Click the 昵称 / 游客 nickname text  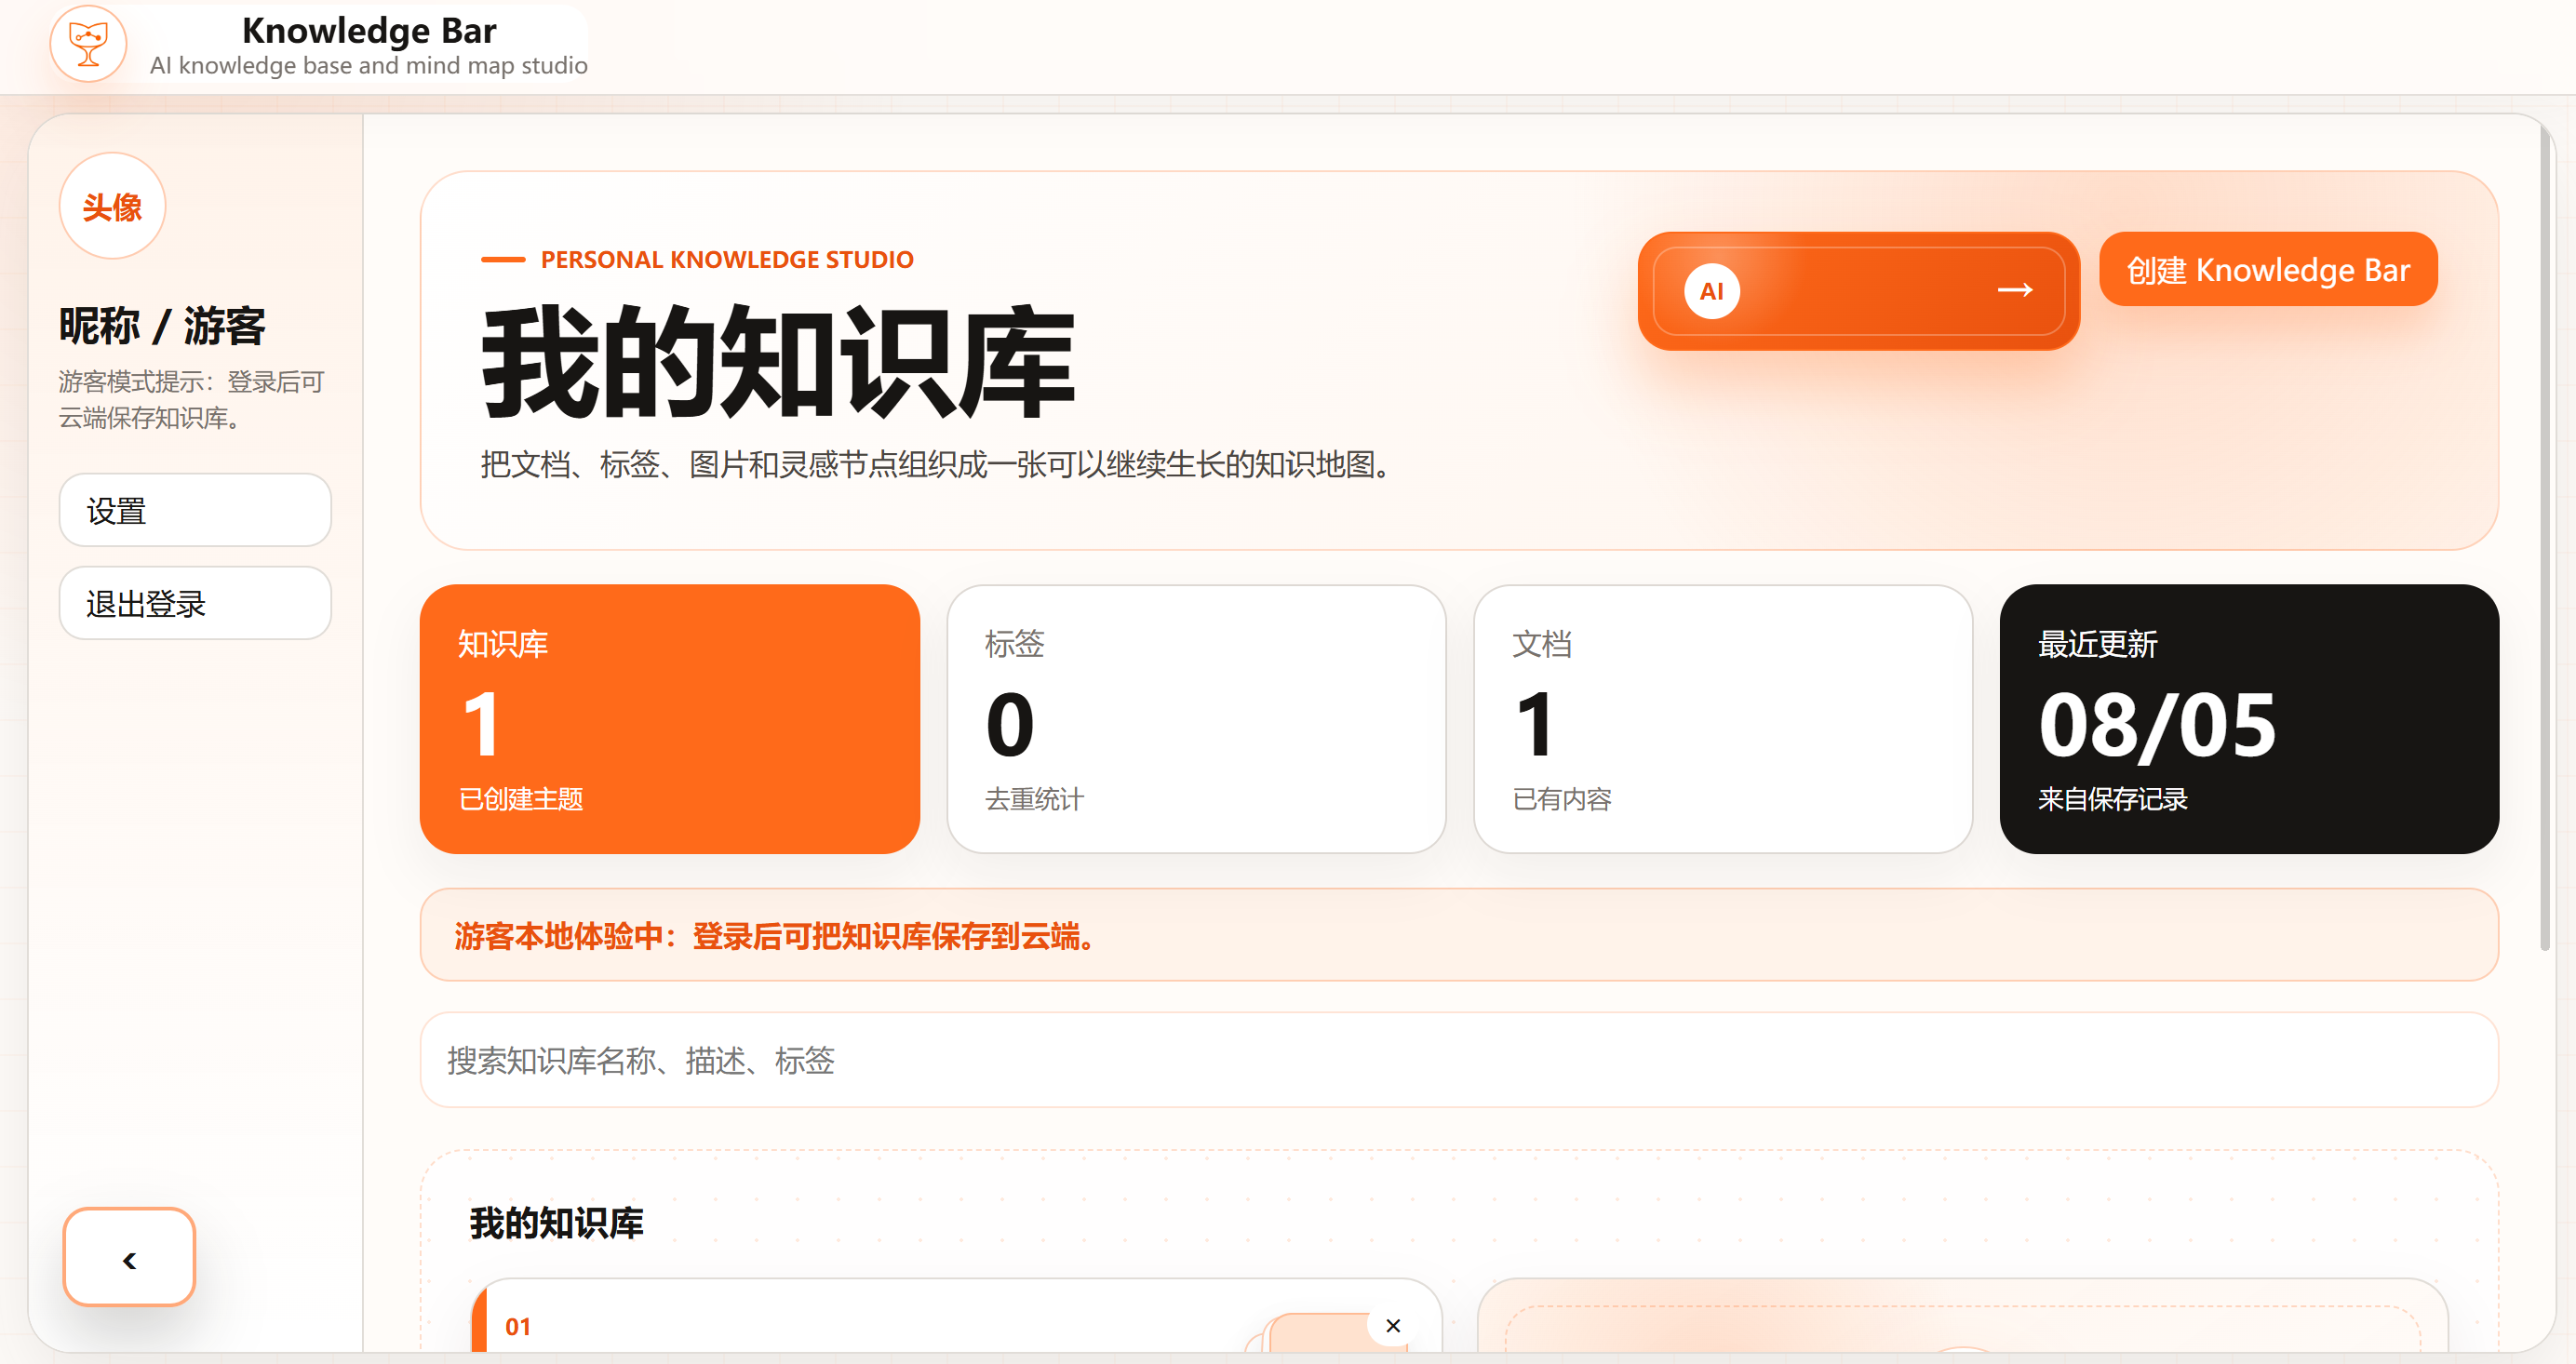pyautogui.click(x=162, y=326)
